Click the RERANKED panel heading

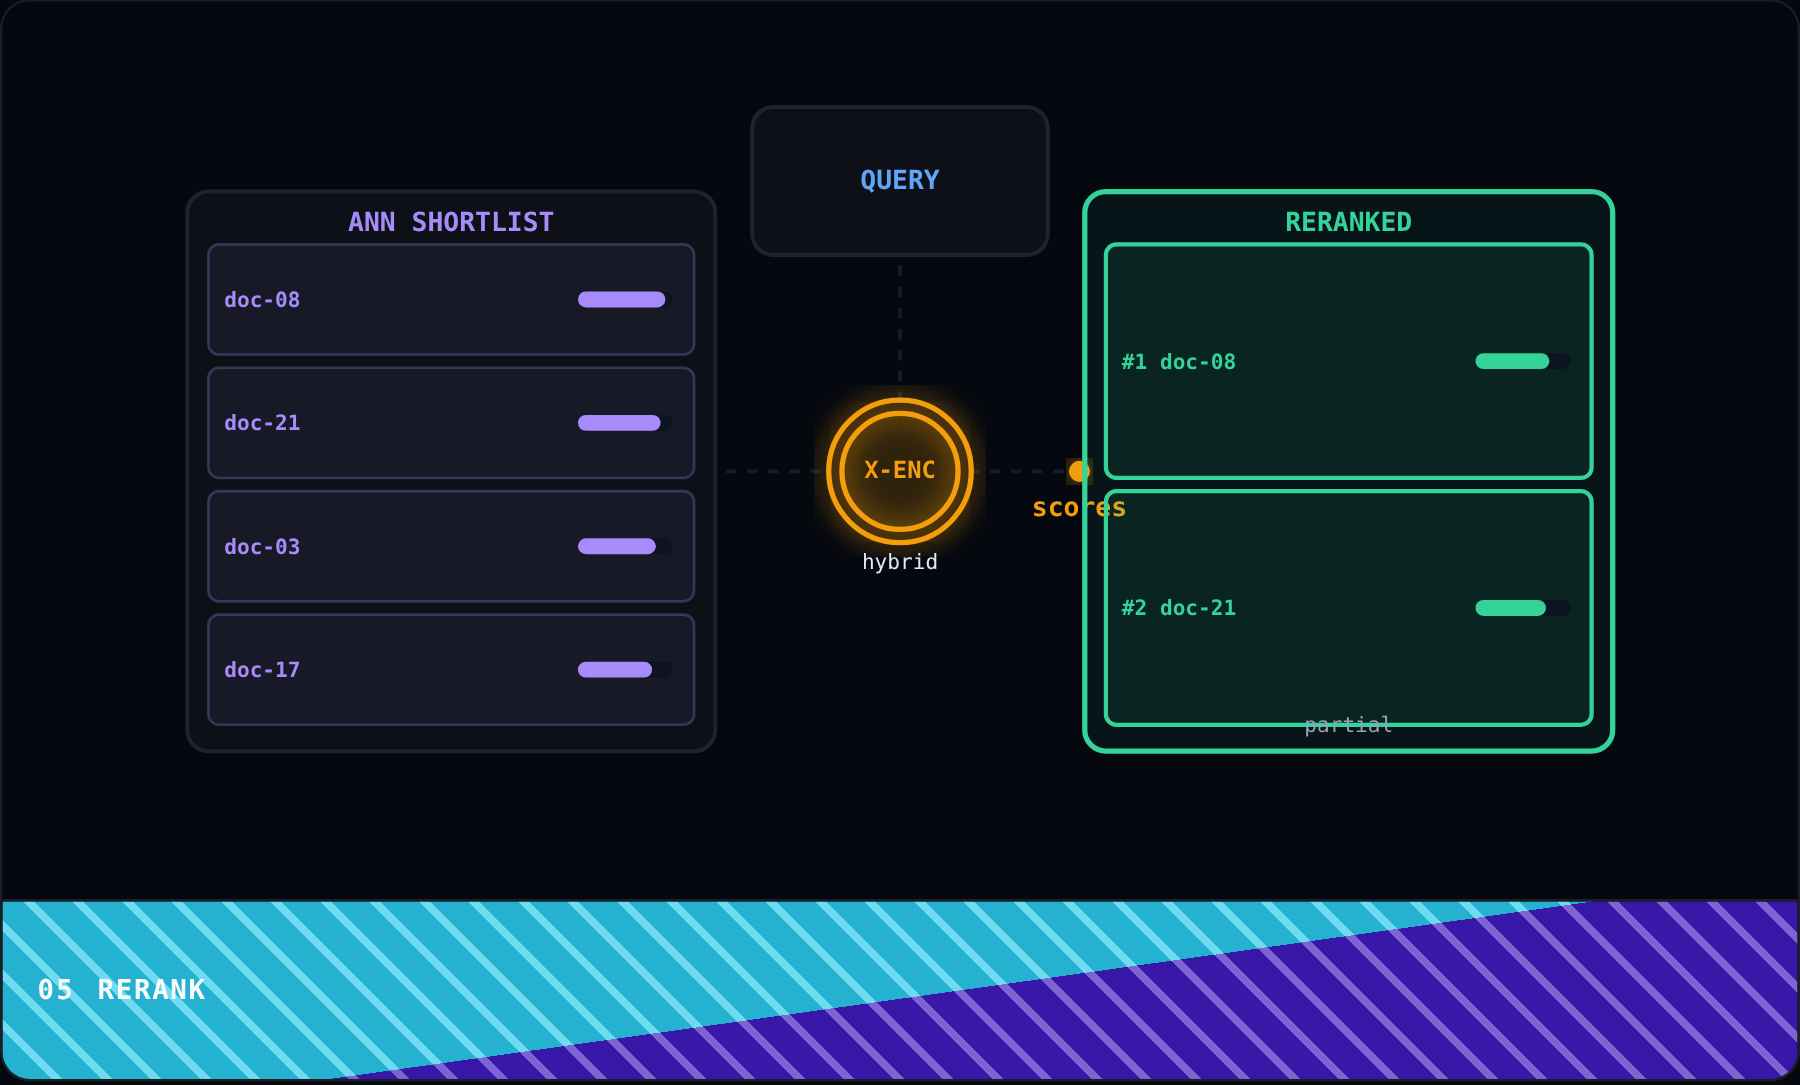(x=1348, y=222)
